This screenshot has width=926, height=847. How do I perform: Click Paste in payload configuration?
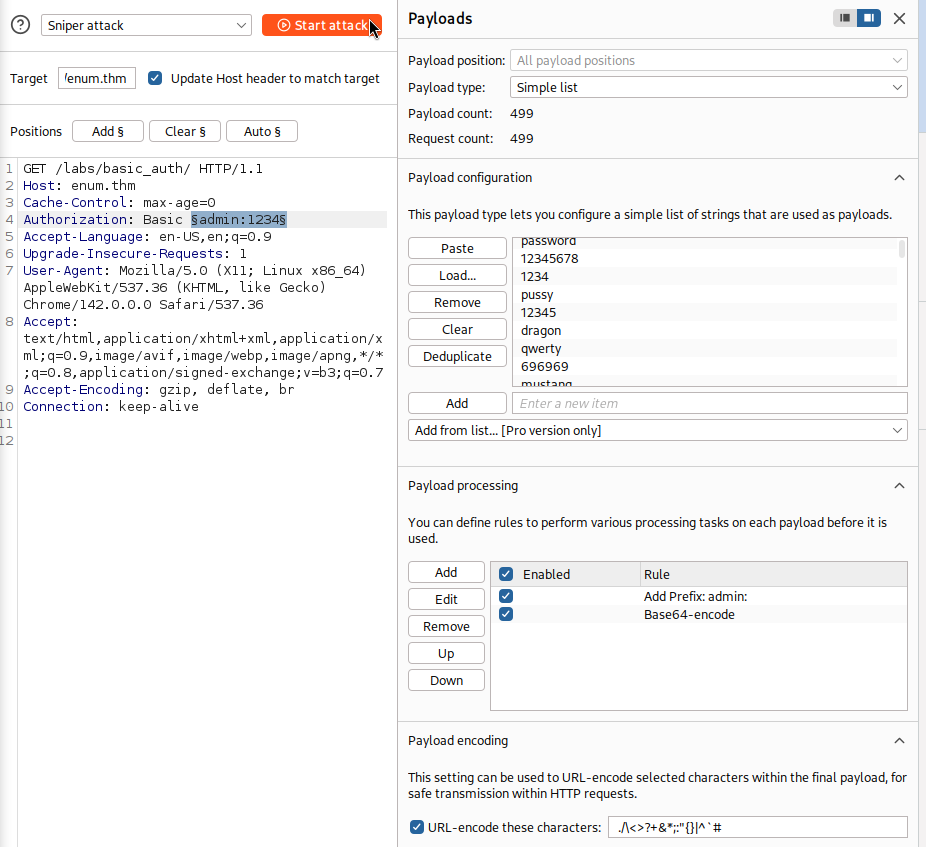(457, 248)
